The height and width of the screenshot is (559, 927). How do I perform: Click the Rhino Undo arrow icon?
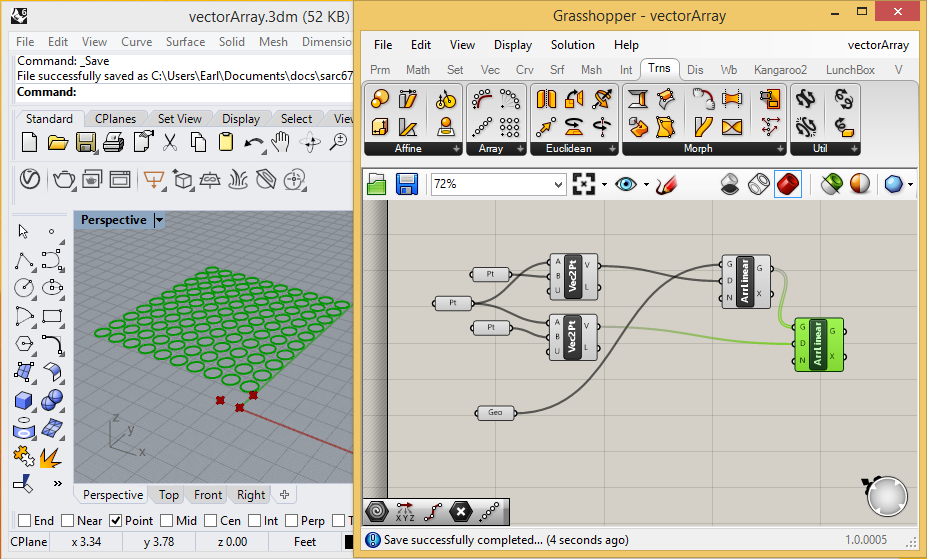254,143
